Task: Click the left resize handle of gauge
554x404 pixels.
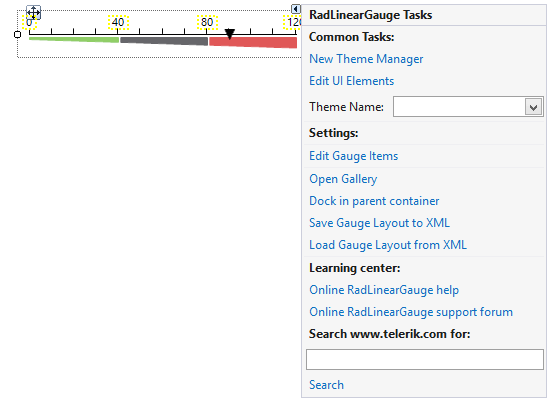Action: tap(17, 35)
